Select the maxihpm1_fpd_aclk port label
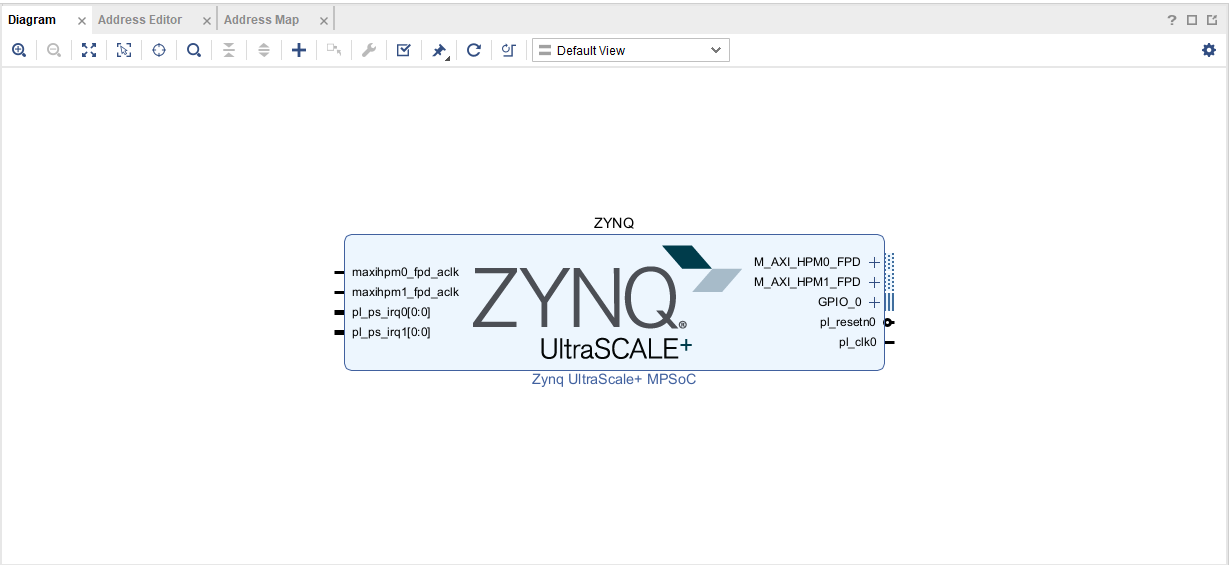 (x=405, y=292)
